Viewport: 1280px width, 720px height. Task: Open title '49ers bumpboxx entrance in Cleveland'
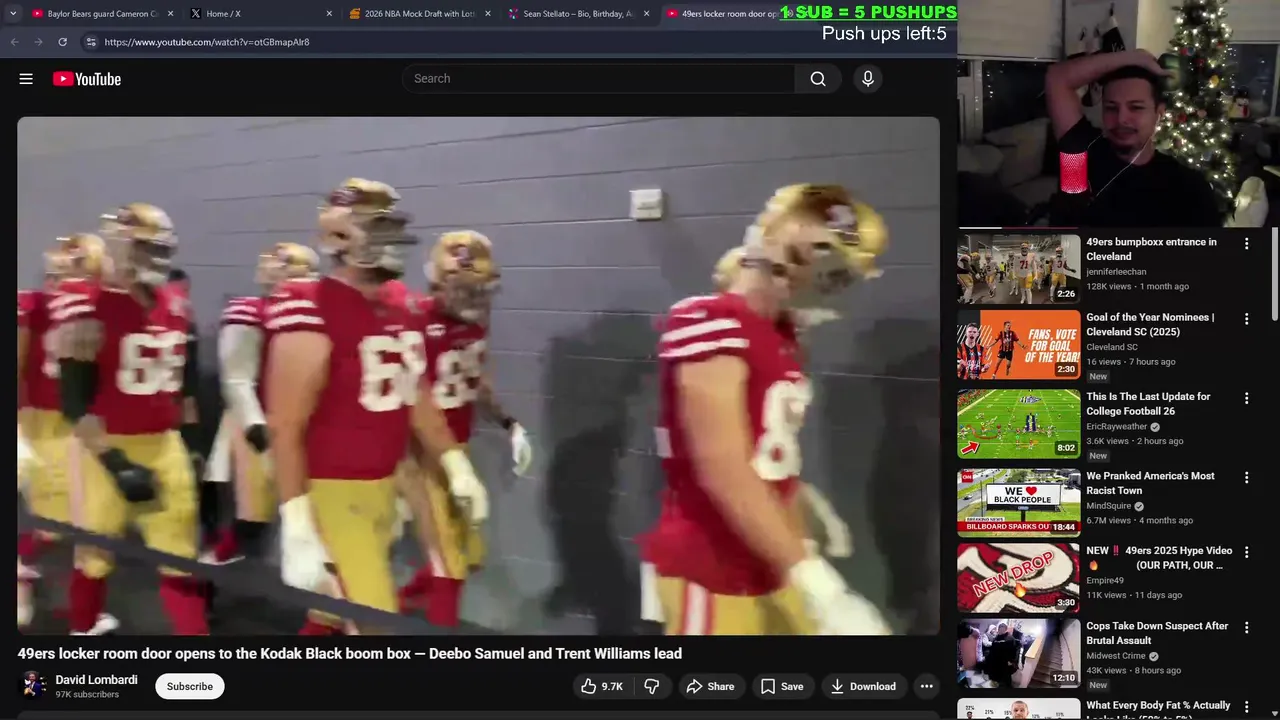1151,249
